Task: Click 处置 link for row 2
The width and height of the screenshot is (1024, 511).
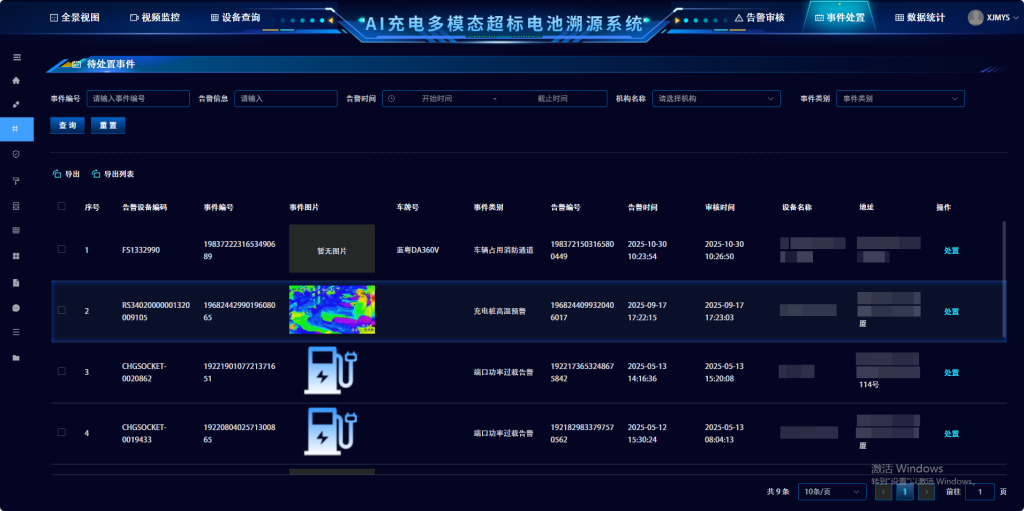Action: pos(951,311)
